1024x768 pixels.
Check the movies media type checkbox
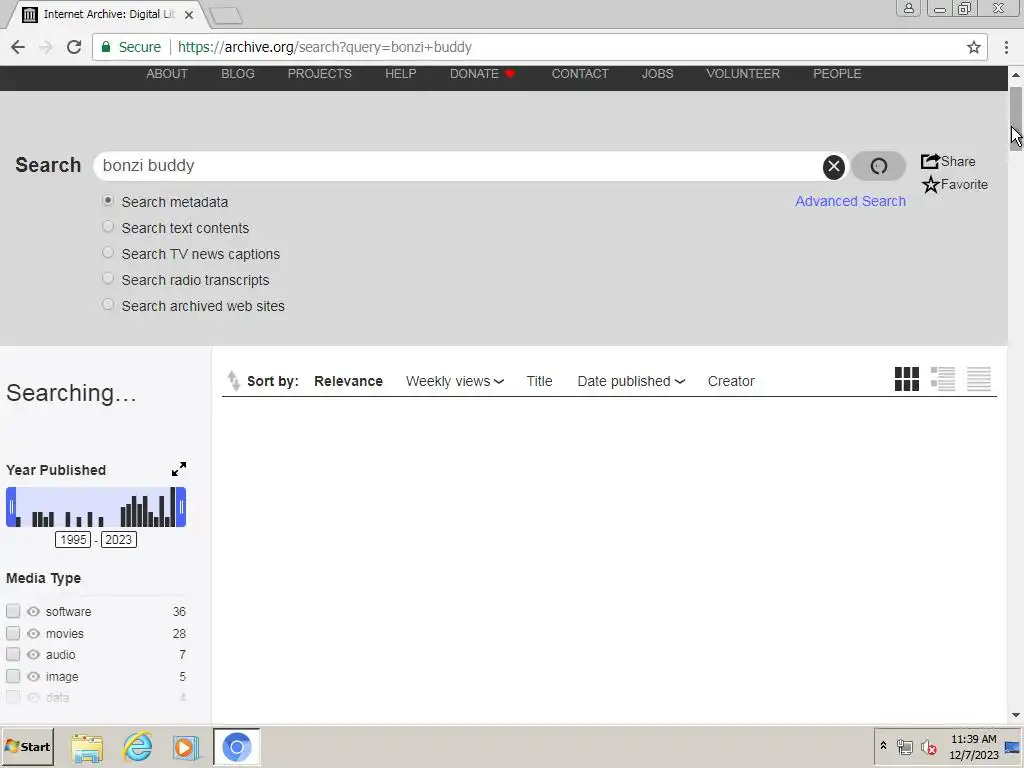tap(13, 633)
